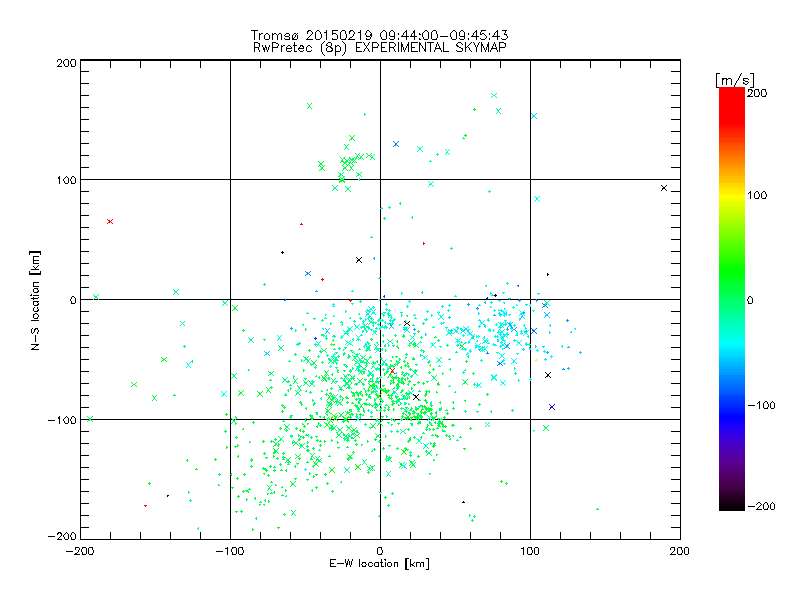Screen dimensions: 800x600
Task: Click the colorbar label '-200' at the bottom
Action: 761,506
